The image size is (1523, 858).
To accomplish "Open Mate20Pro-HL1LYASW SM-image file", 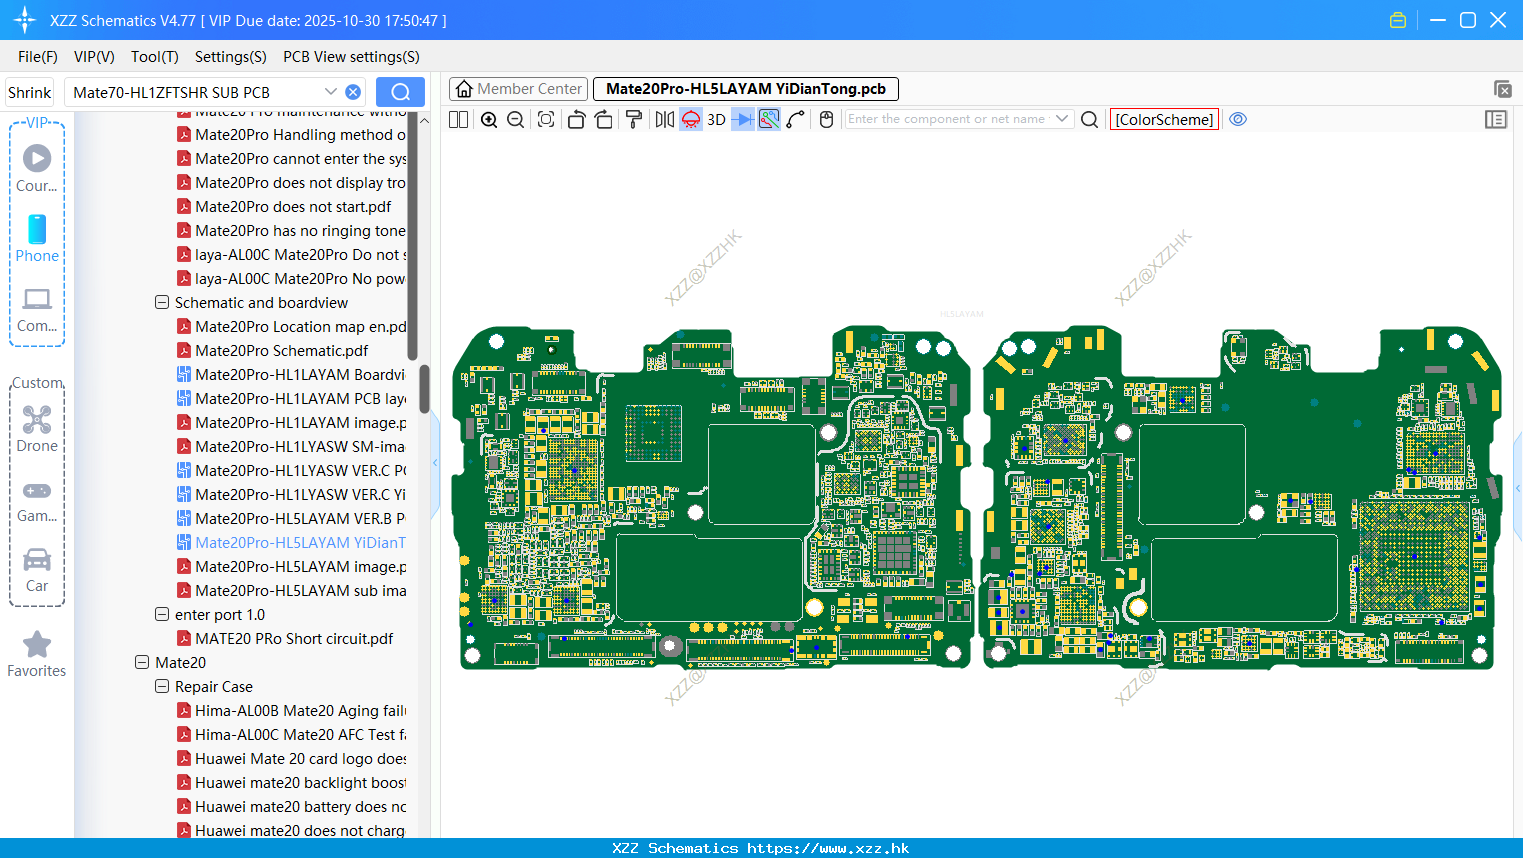I will coord(291,446).
